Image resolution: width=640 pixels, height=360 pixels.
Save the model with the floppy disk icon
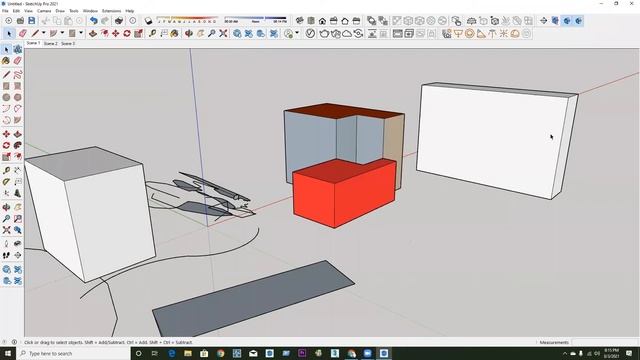(31, 21)
